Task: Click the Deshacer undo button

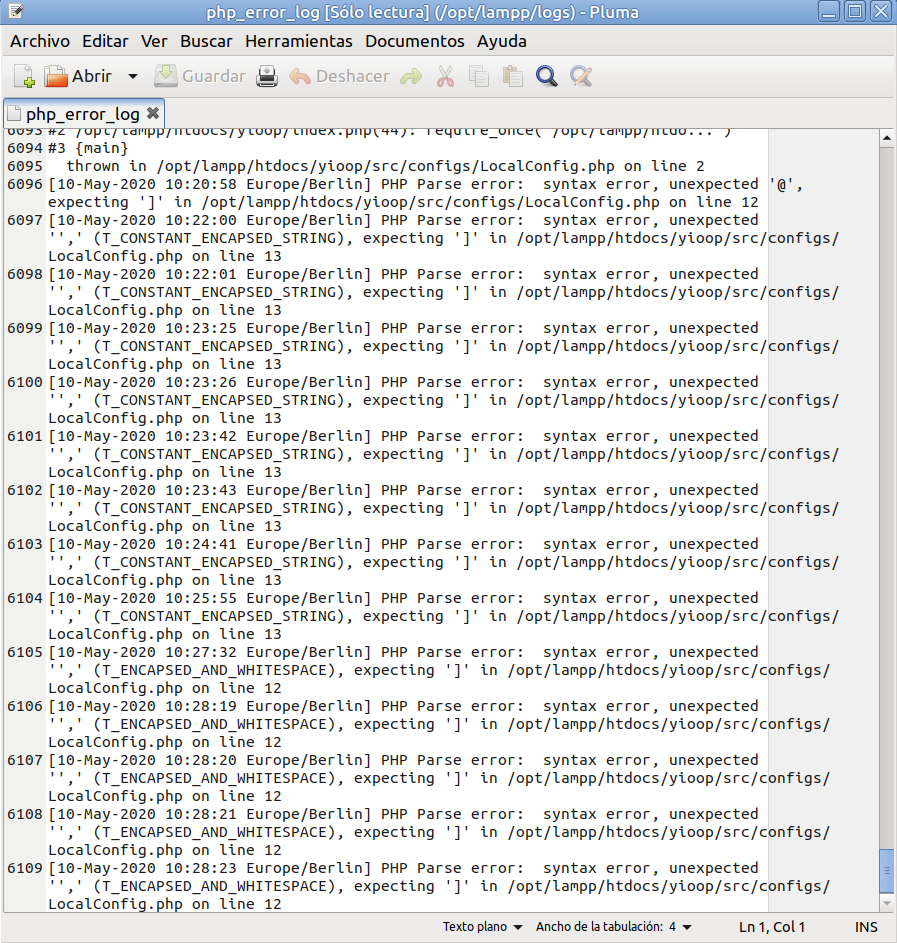Action: 339,76
